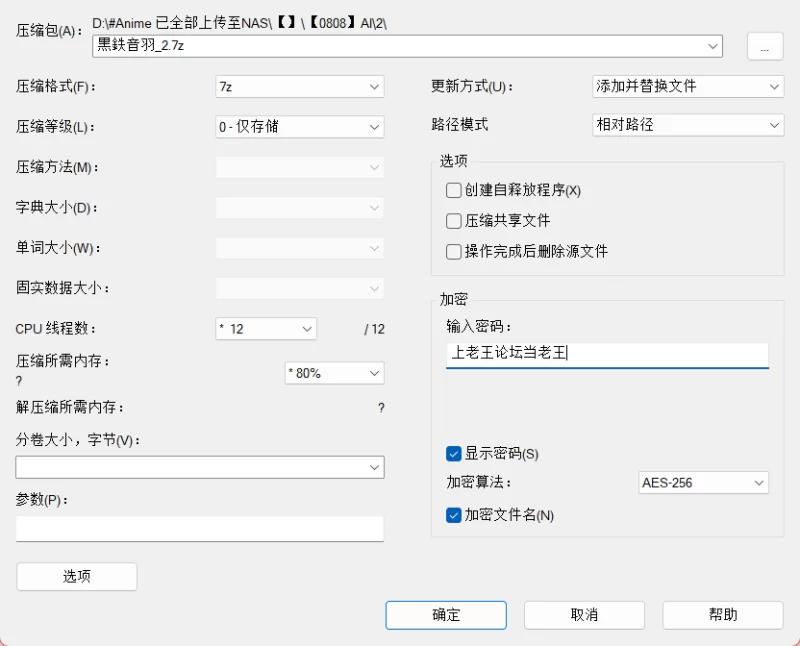Click the 解压缩所需内存 label
Image resolution: width=800 pixels, height=646 pixels.
pyautogui.click(x=70, y=407)
